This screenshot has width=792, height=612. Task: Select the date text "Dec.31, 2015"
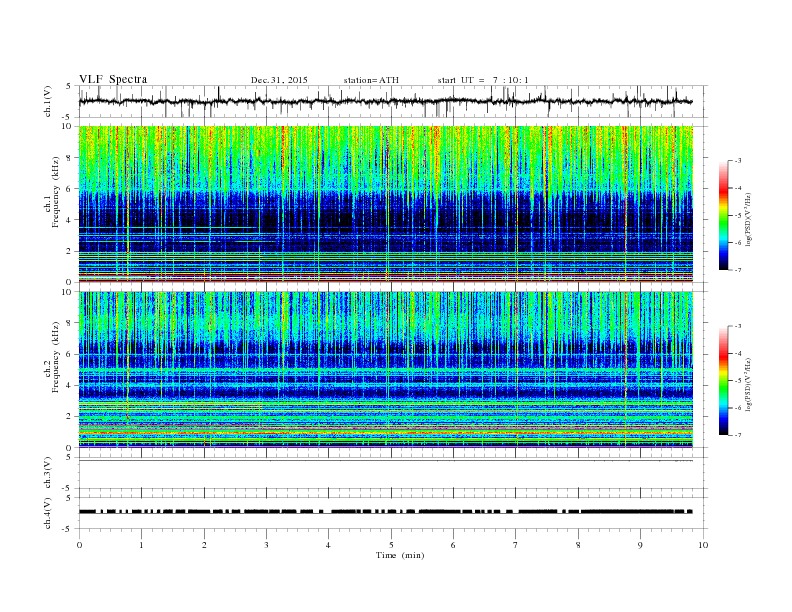[x=279, y=80]
